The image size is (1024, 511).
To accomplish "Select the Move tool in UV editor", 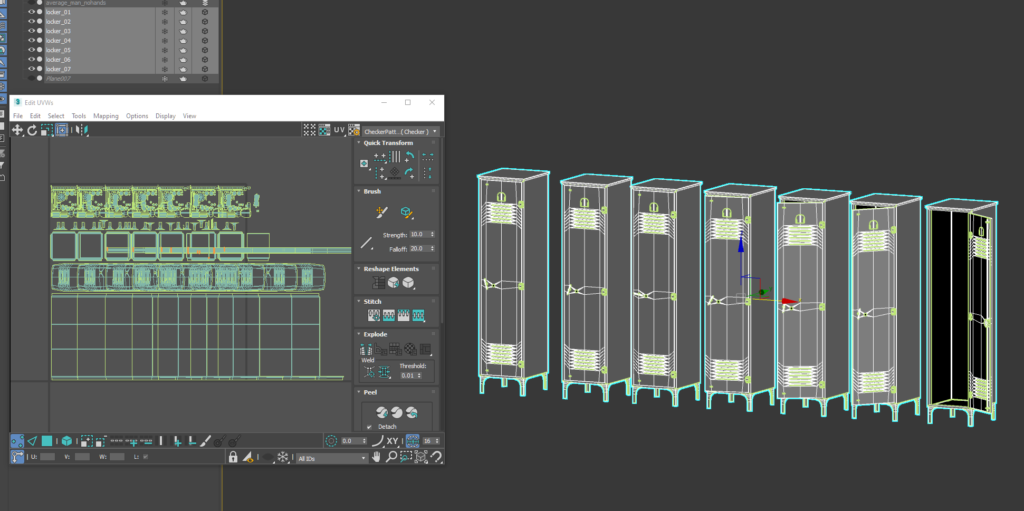I will 17,130.
